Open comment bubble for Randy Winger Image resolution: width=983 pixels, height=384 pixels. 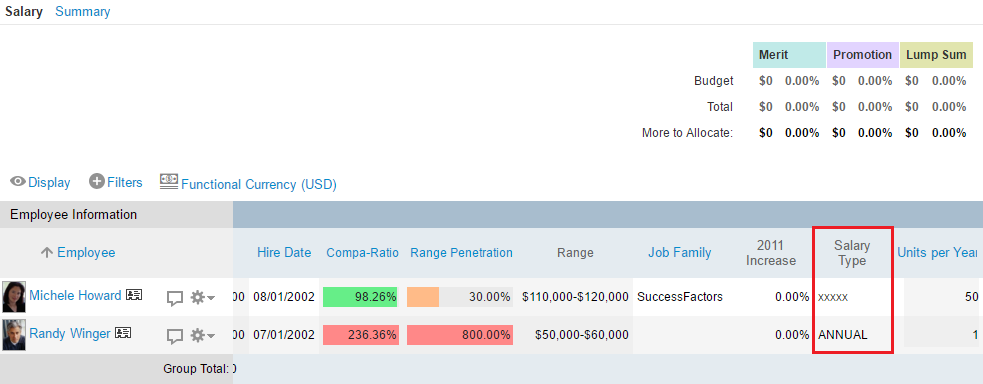(175, 336)
